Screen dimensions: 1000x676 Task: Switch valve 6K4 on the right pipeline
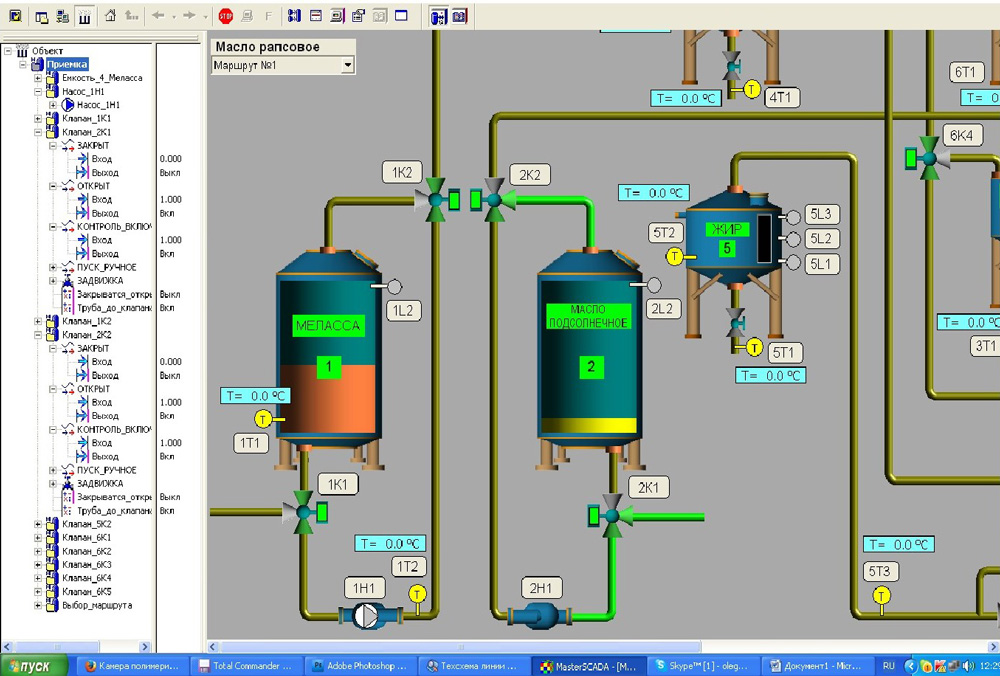coord(929,158)
